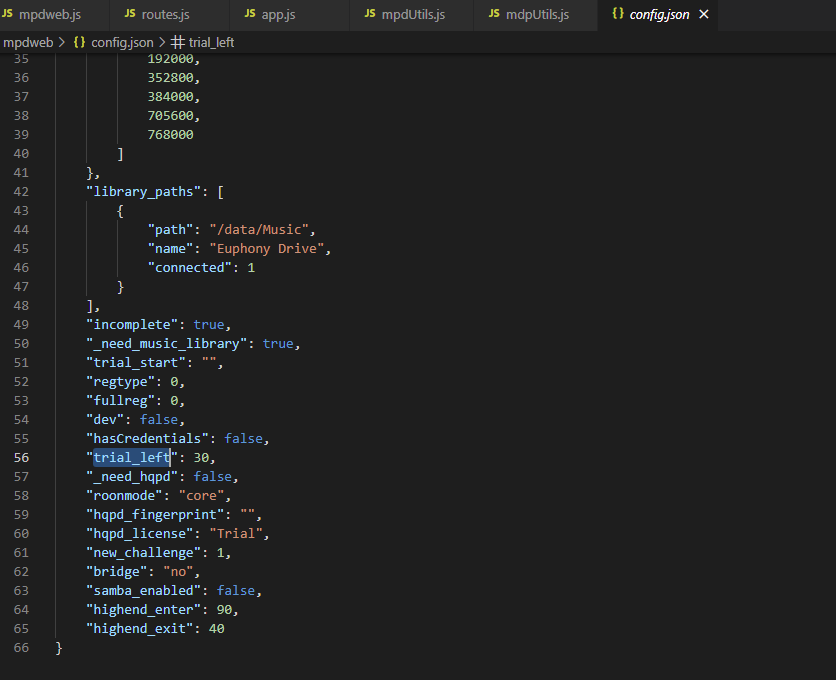Click the "highend_exit" key
Image resolution: width=836 pixels, height=680 pixels.
coord(140,629)
